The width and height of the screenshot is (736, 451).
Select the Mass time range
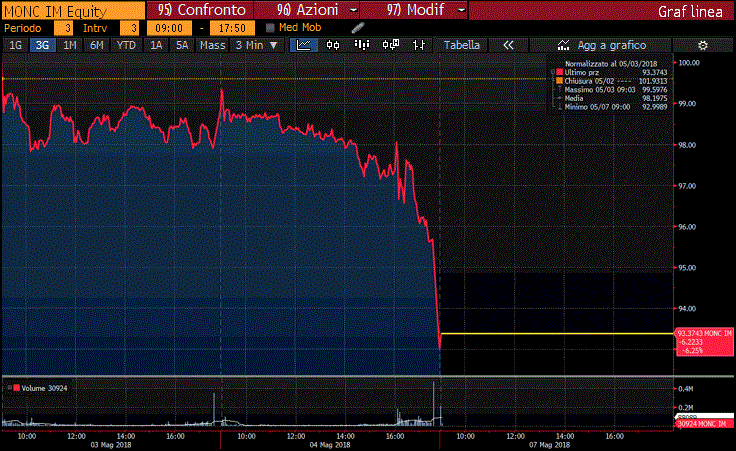click(213, 45)
